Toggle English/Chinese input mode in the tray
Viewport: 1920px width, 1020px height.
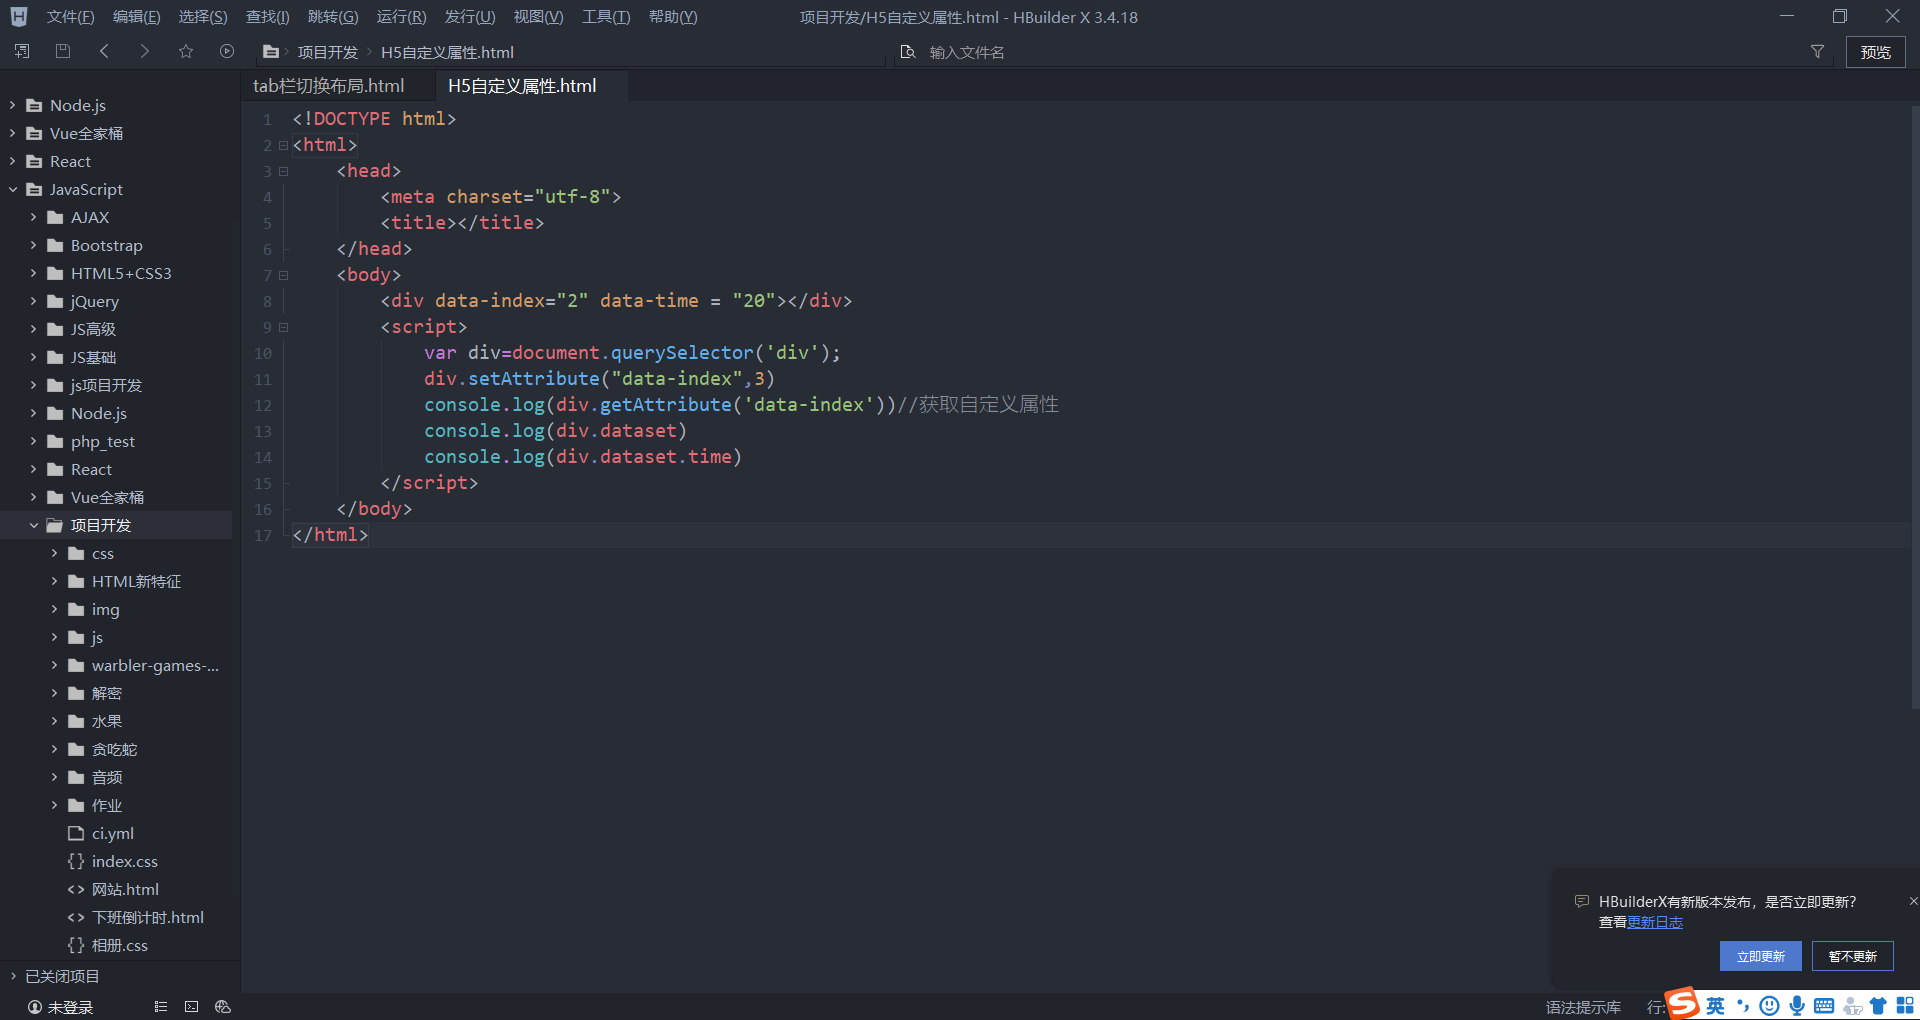[1715, 1006]
